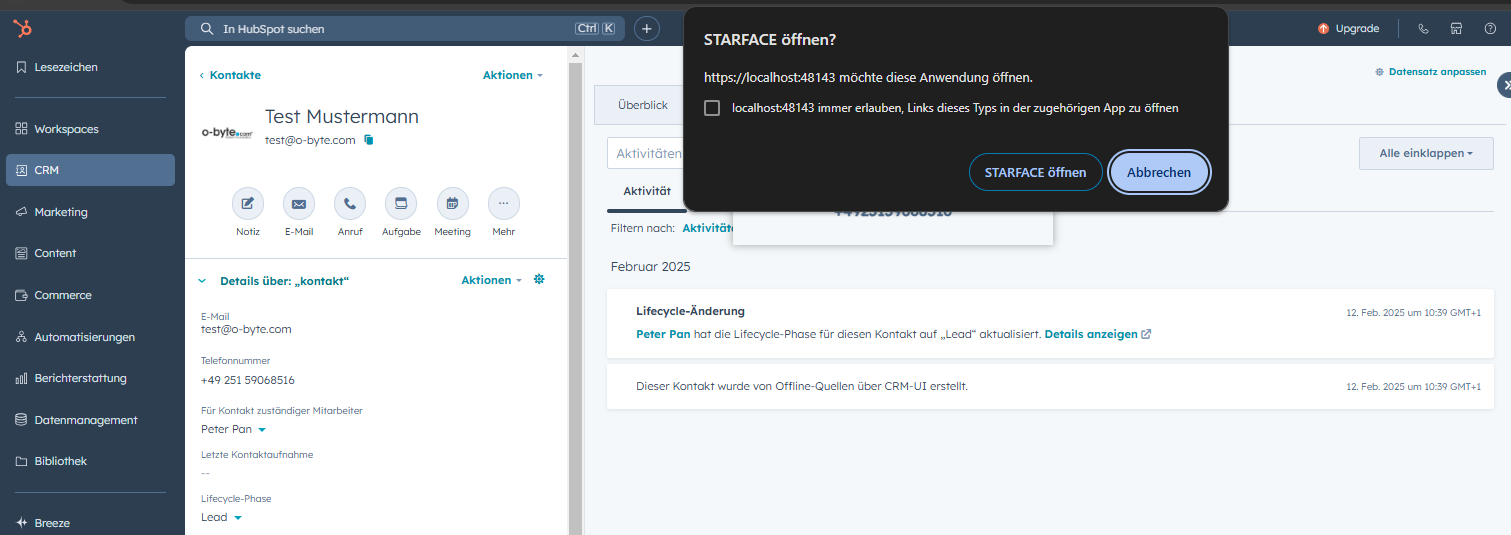1511x535 pixels.
Task: Click the HubSpot sprocket logo
Action: click(x=22, y=28)
